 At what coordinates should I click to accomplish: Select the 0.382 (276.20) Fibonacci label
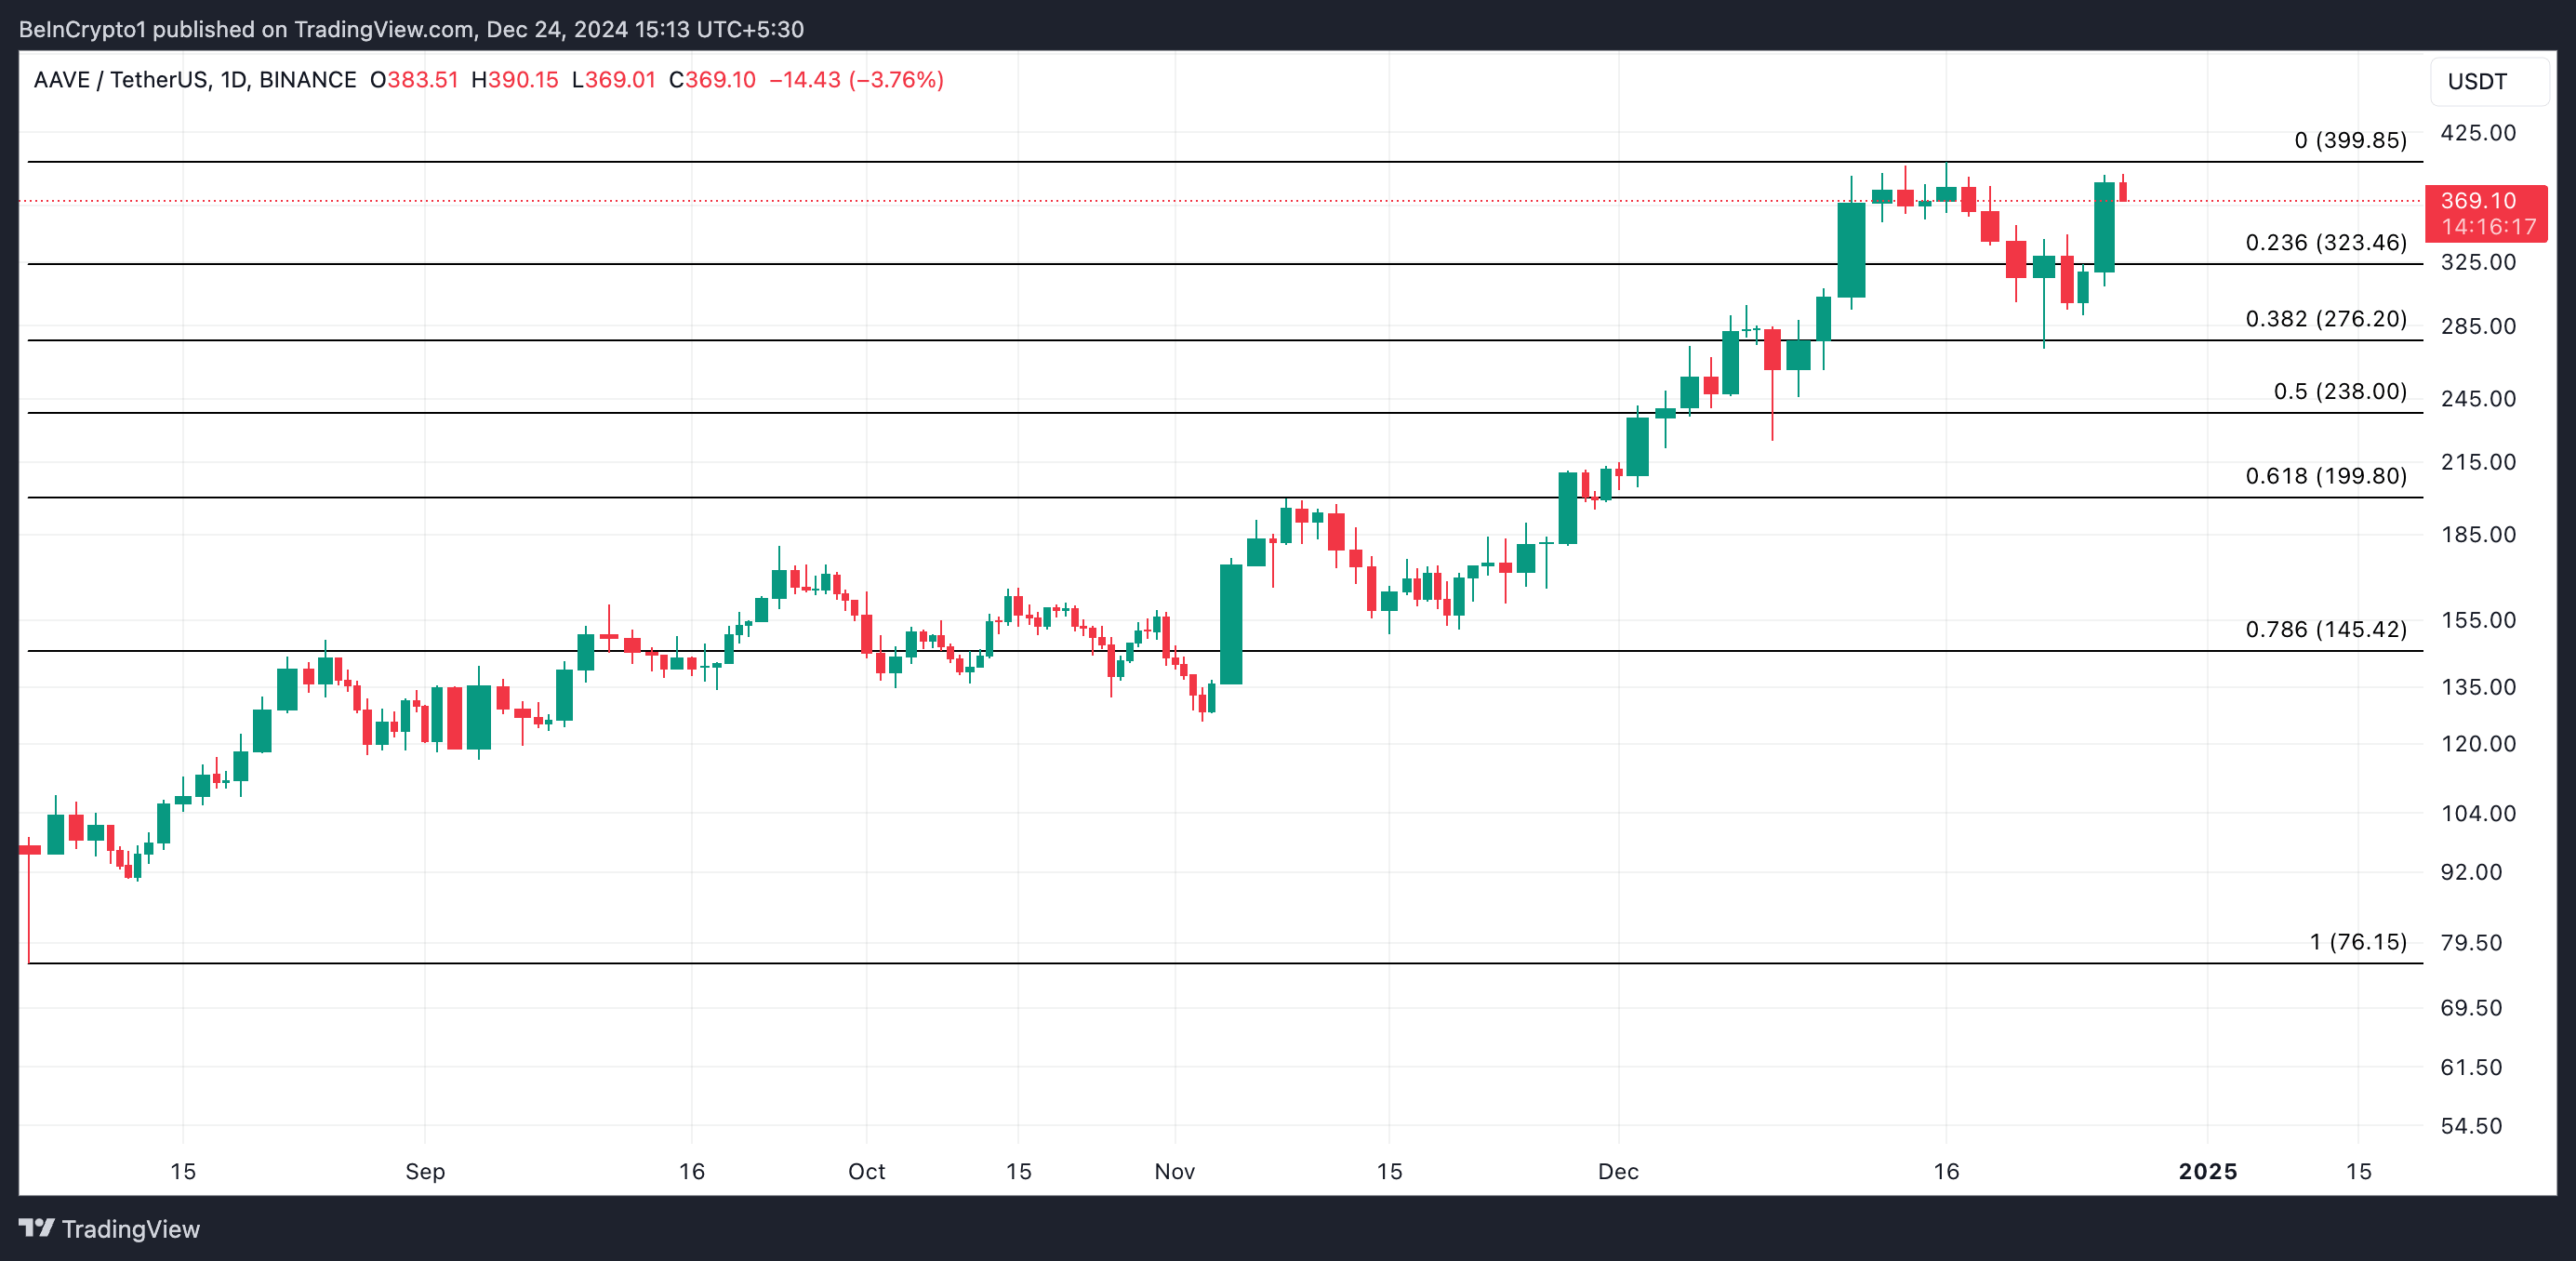point(2325,319)
